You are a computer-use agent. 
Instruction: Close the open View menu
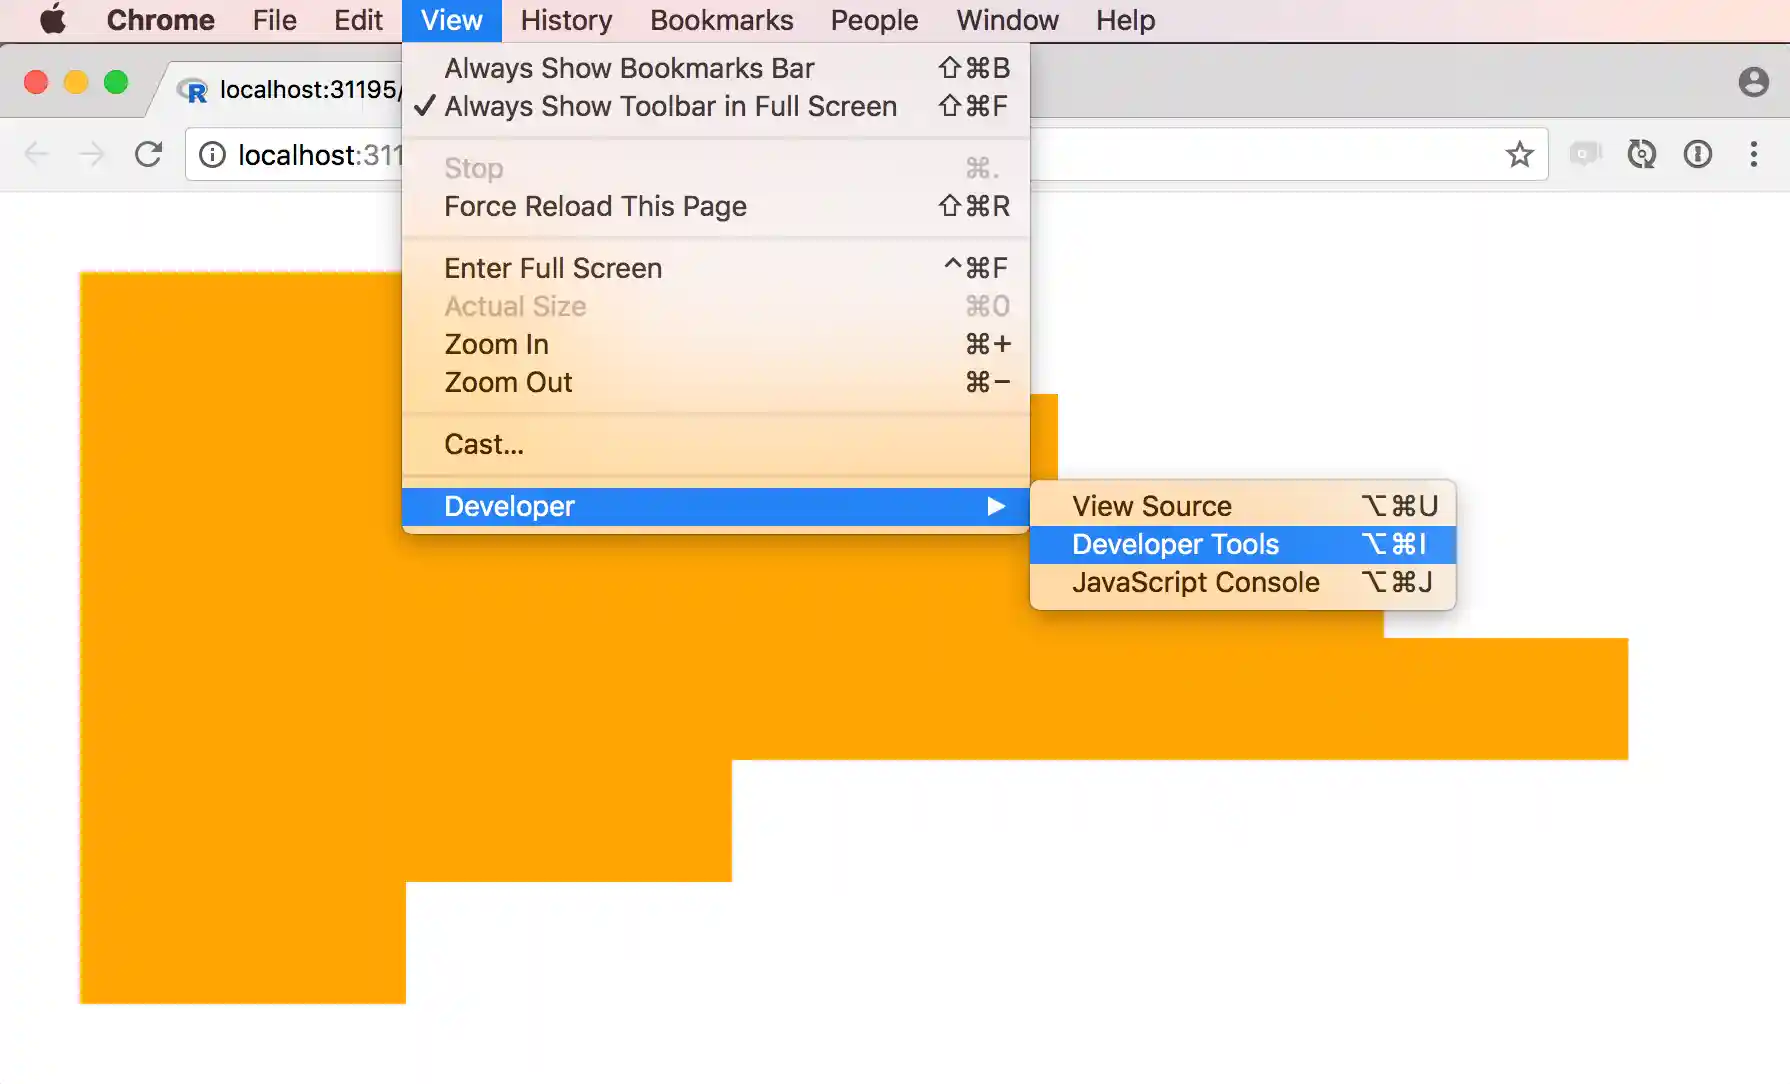coord(452,20)
